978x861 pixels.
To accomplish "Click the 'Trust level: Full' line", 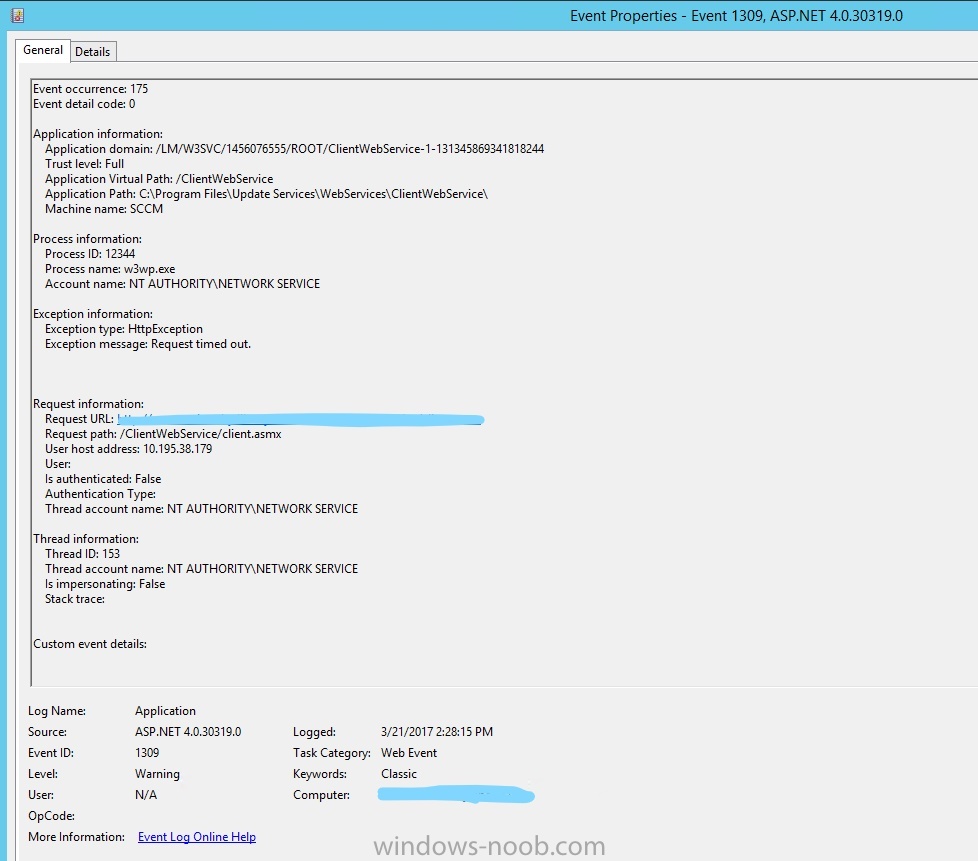I will 84,163.
